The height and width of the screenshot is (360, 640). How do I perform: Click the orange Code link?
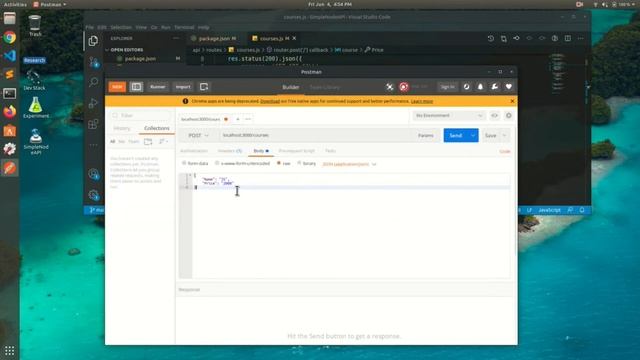click(505, 151)
